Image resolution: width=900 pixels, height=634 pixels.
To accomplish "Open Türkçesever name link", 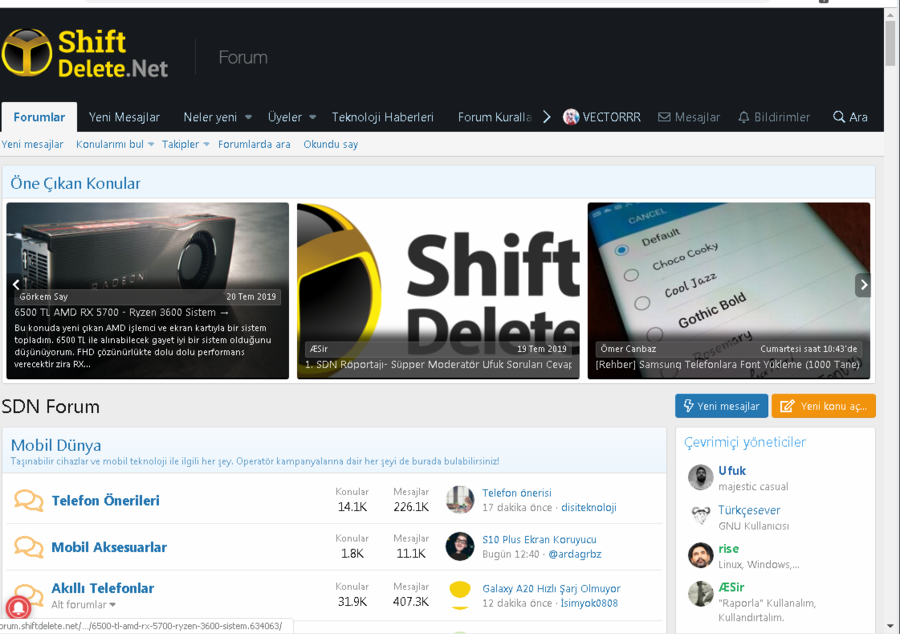I will tap(749, 510).
